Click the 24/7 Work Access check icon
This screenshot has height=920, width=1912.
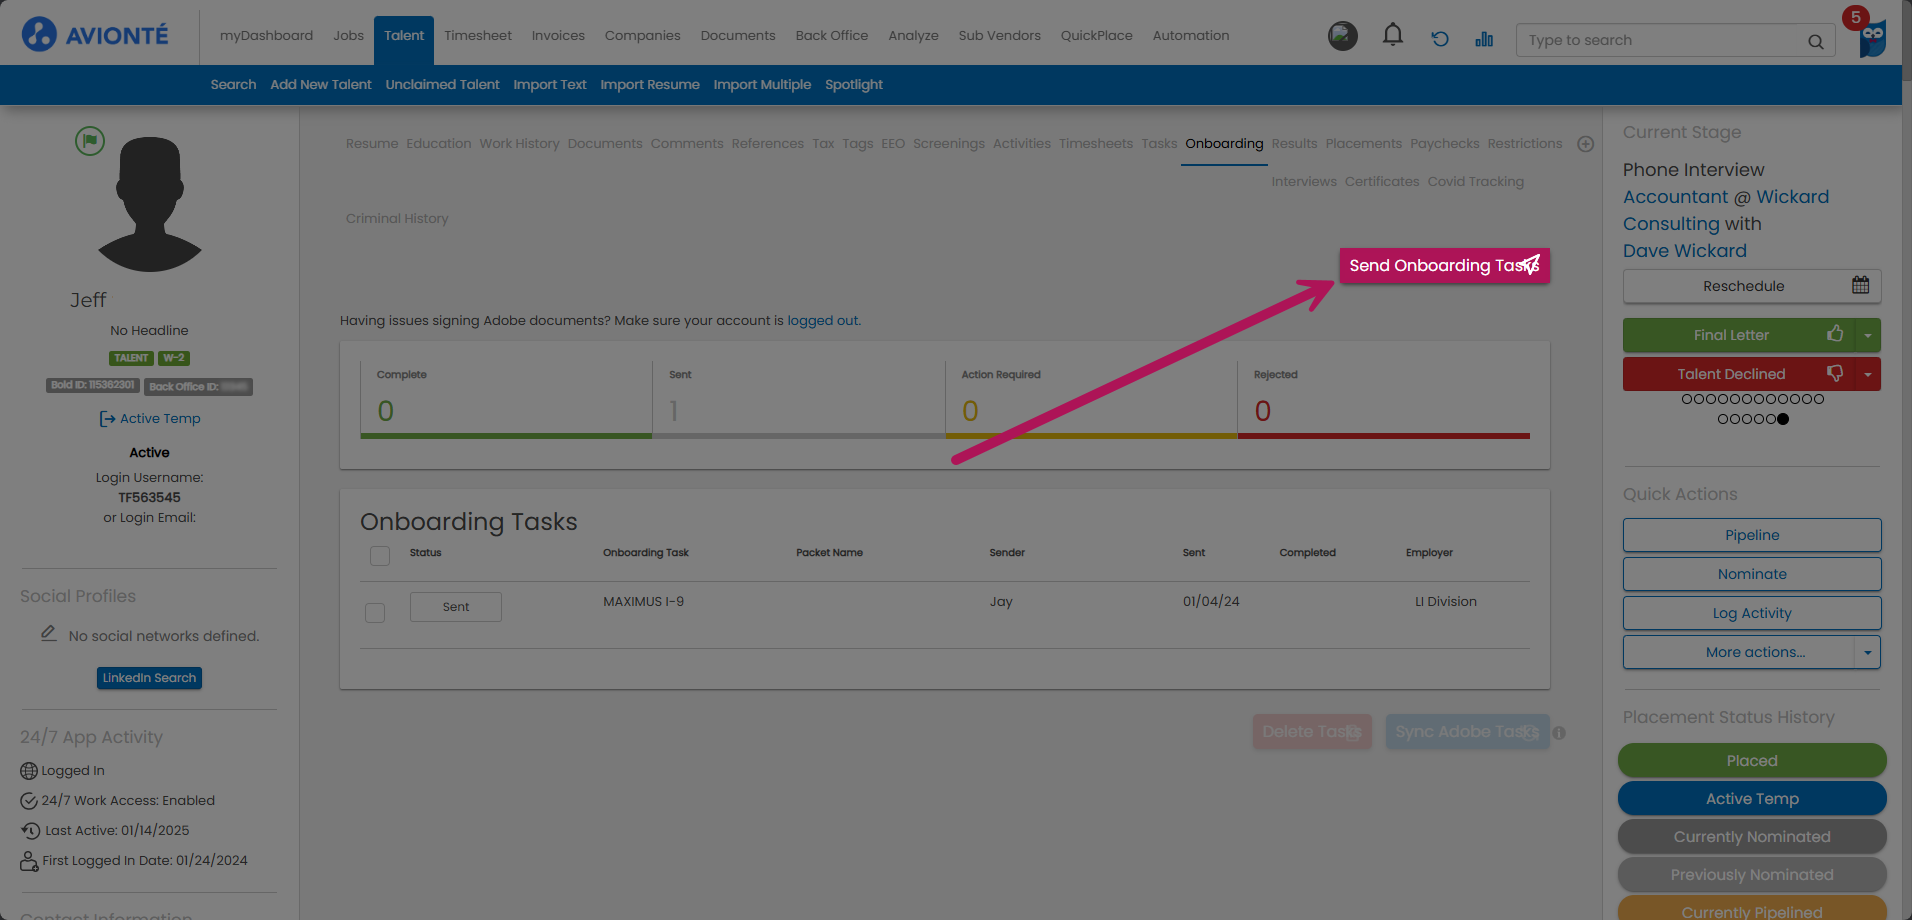coord(29,801)
